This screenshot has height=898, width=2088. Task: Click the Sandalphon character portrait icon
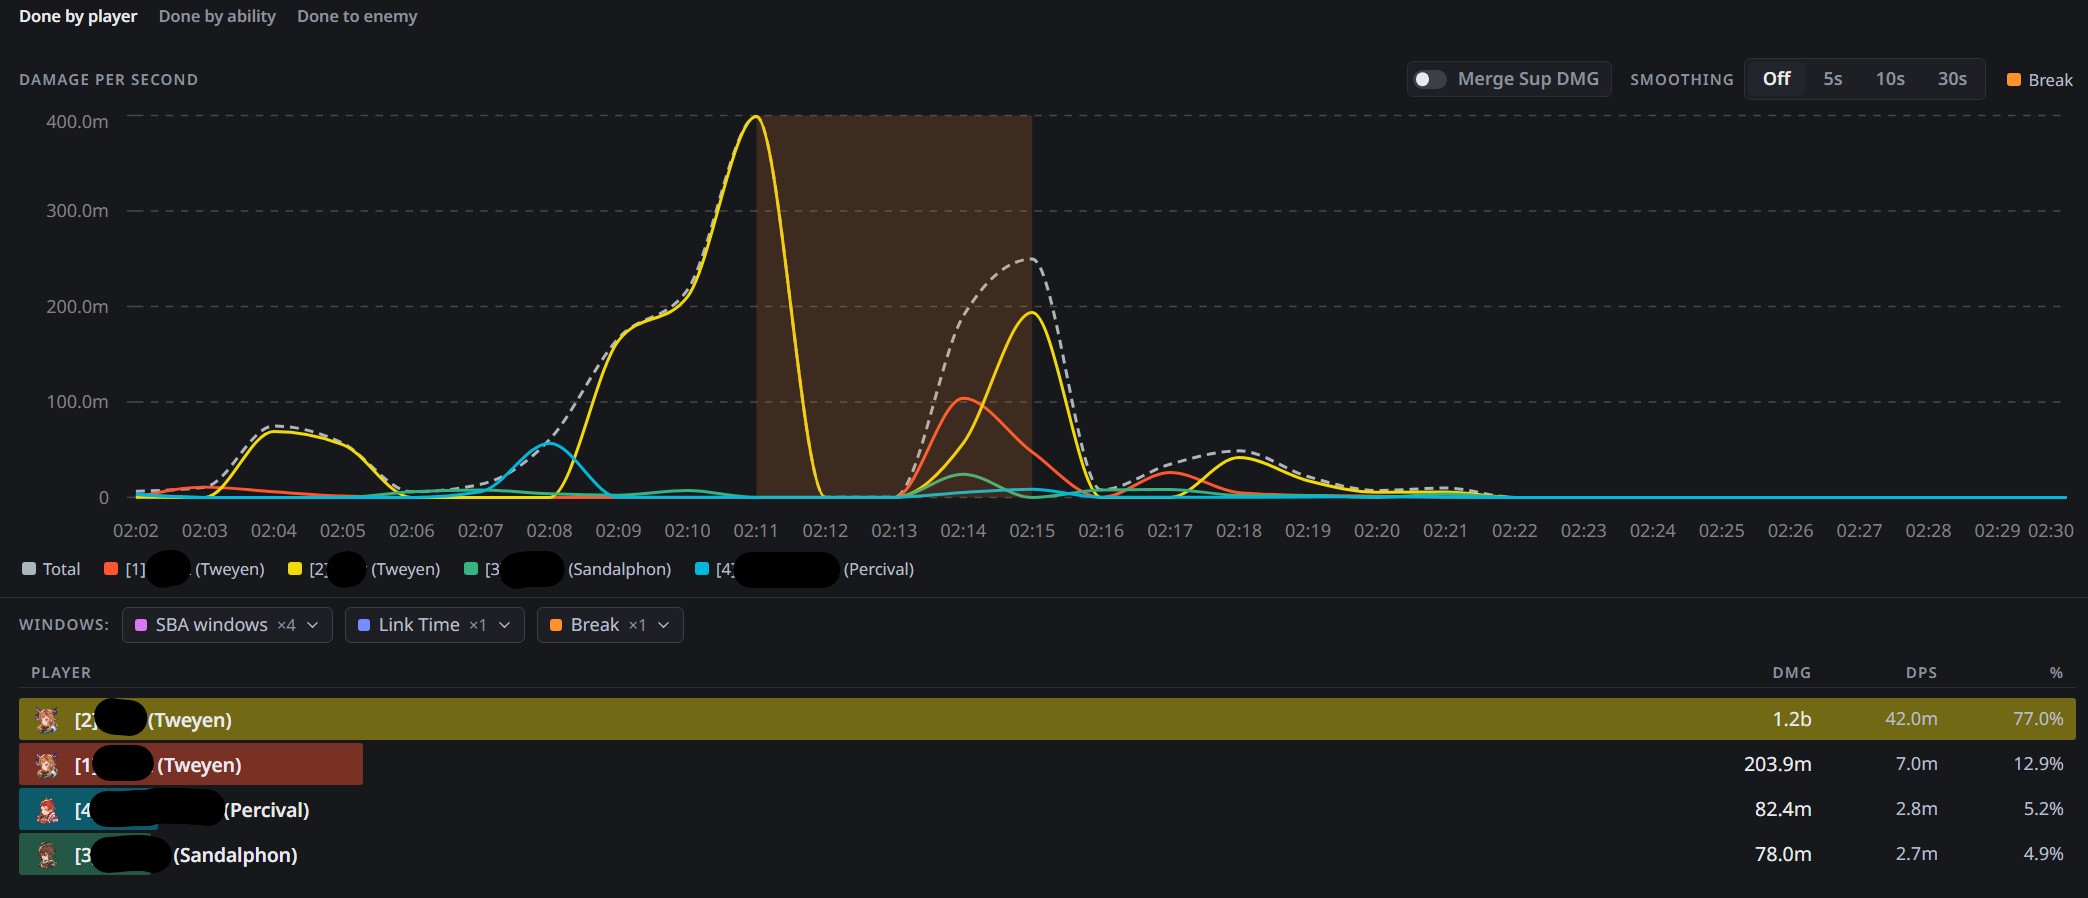tap(46, 854)
